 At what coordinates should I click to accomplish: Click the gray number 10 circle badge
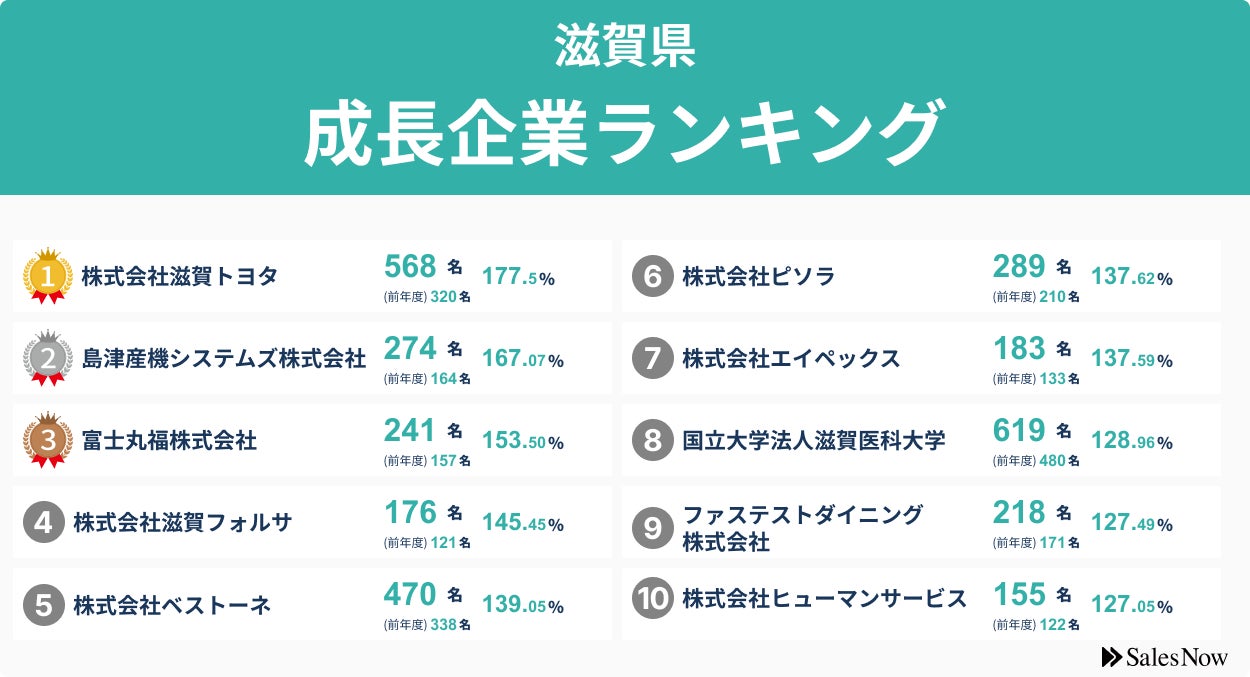(652, 599)
